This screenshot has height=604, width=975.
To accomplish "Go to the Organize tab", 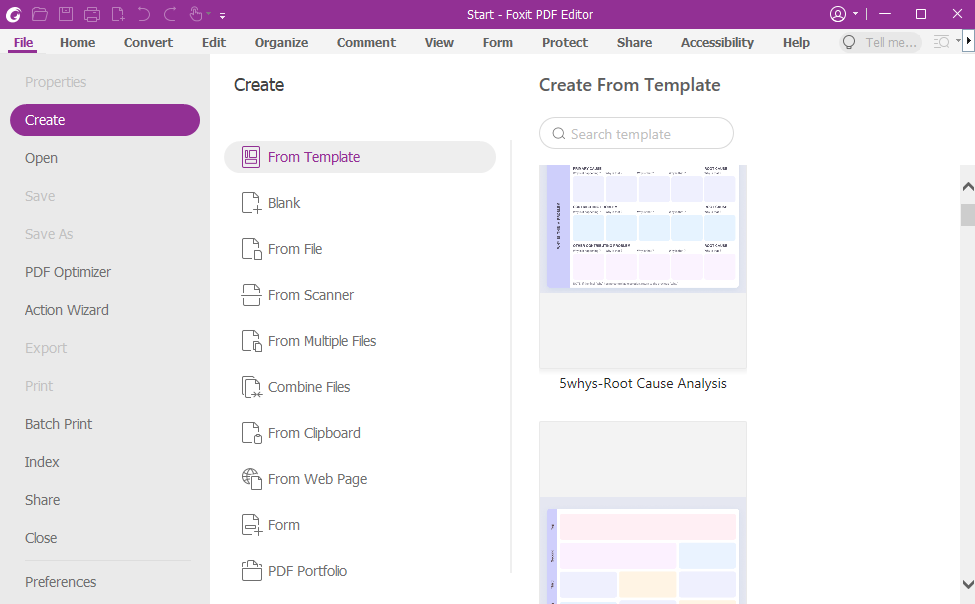I will point(281,42).
